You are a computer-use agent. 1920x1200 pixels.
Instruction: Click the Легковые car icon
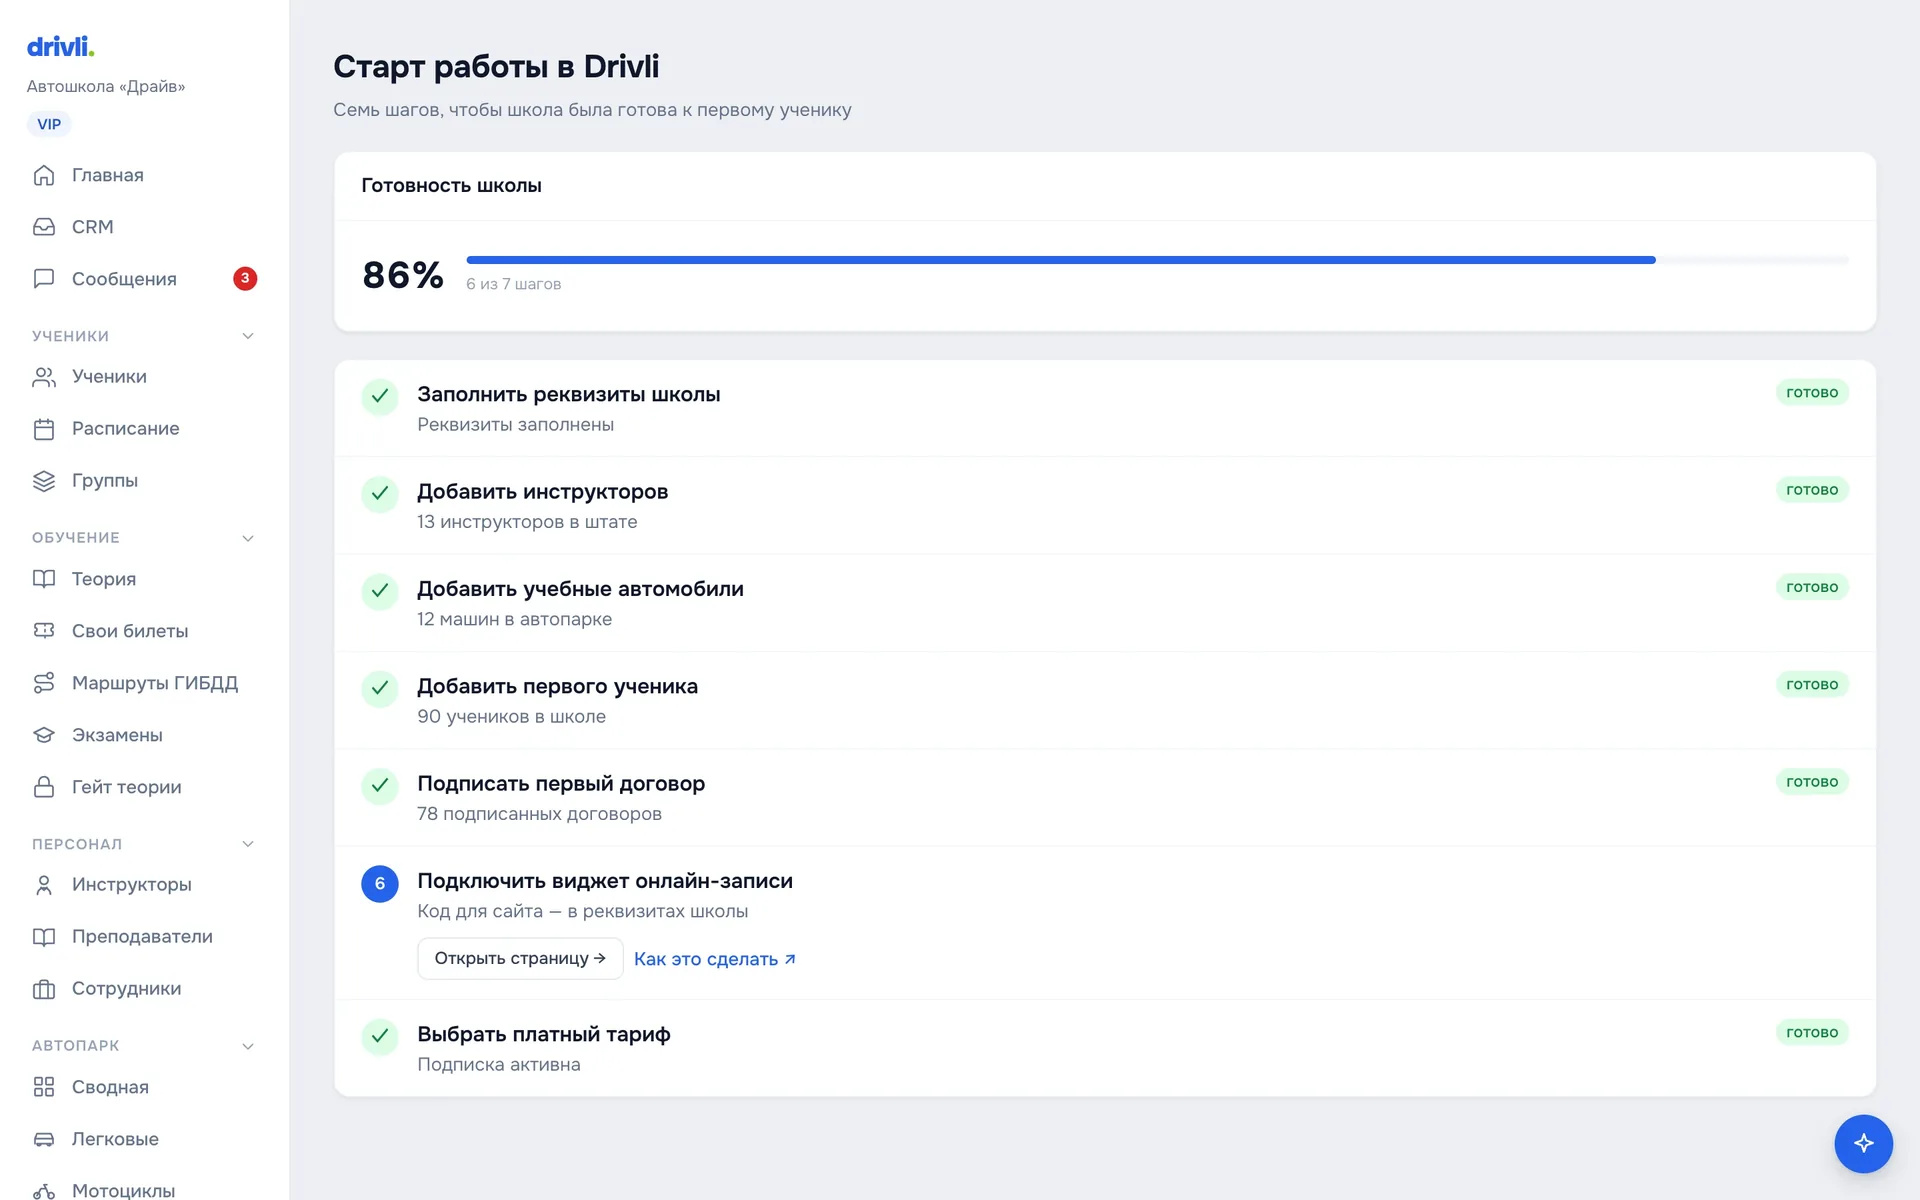(x=44, y=1139)
